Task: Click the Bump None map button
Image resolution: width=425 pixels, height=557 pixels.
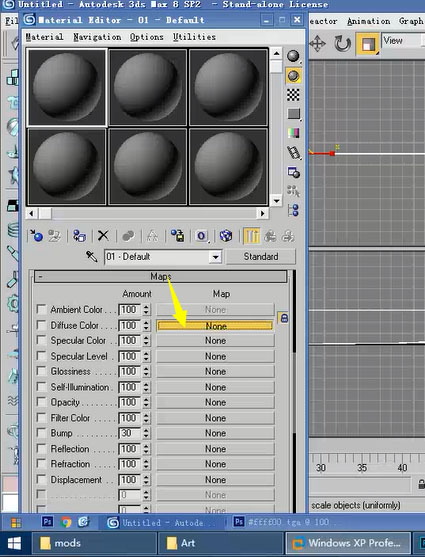Action: click(x=215, y=433)
